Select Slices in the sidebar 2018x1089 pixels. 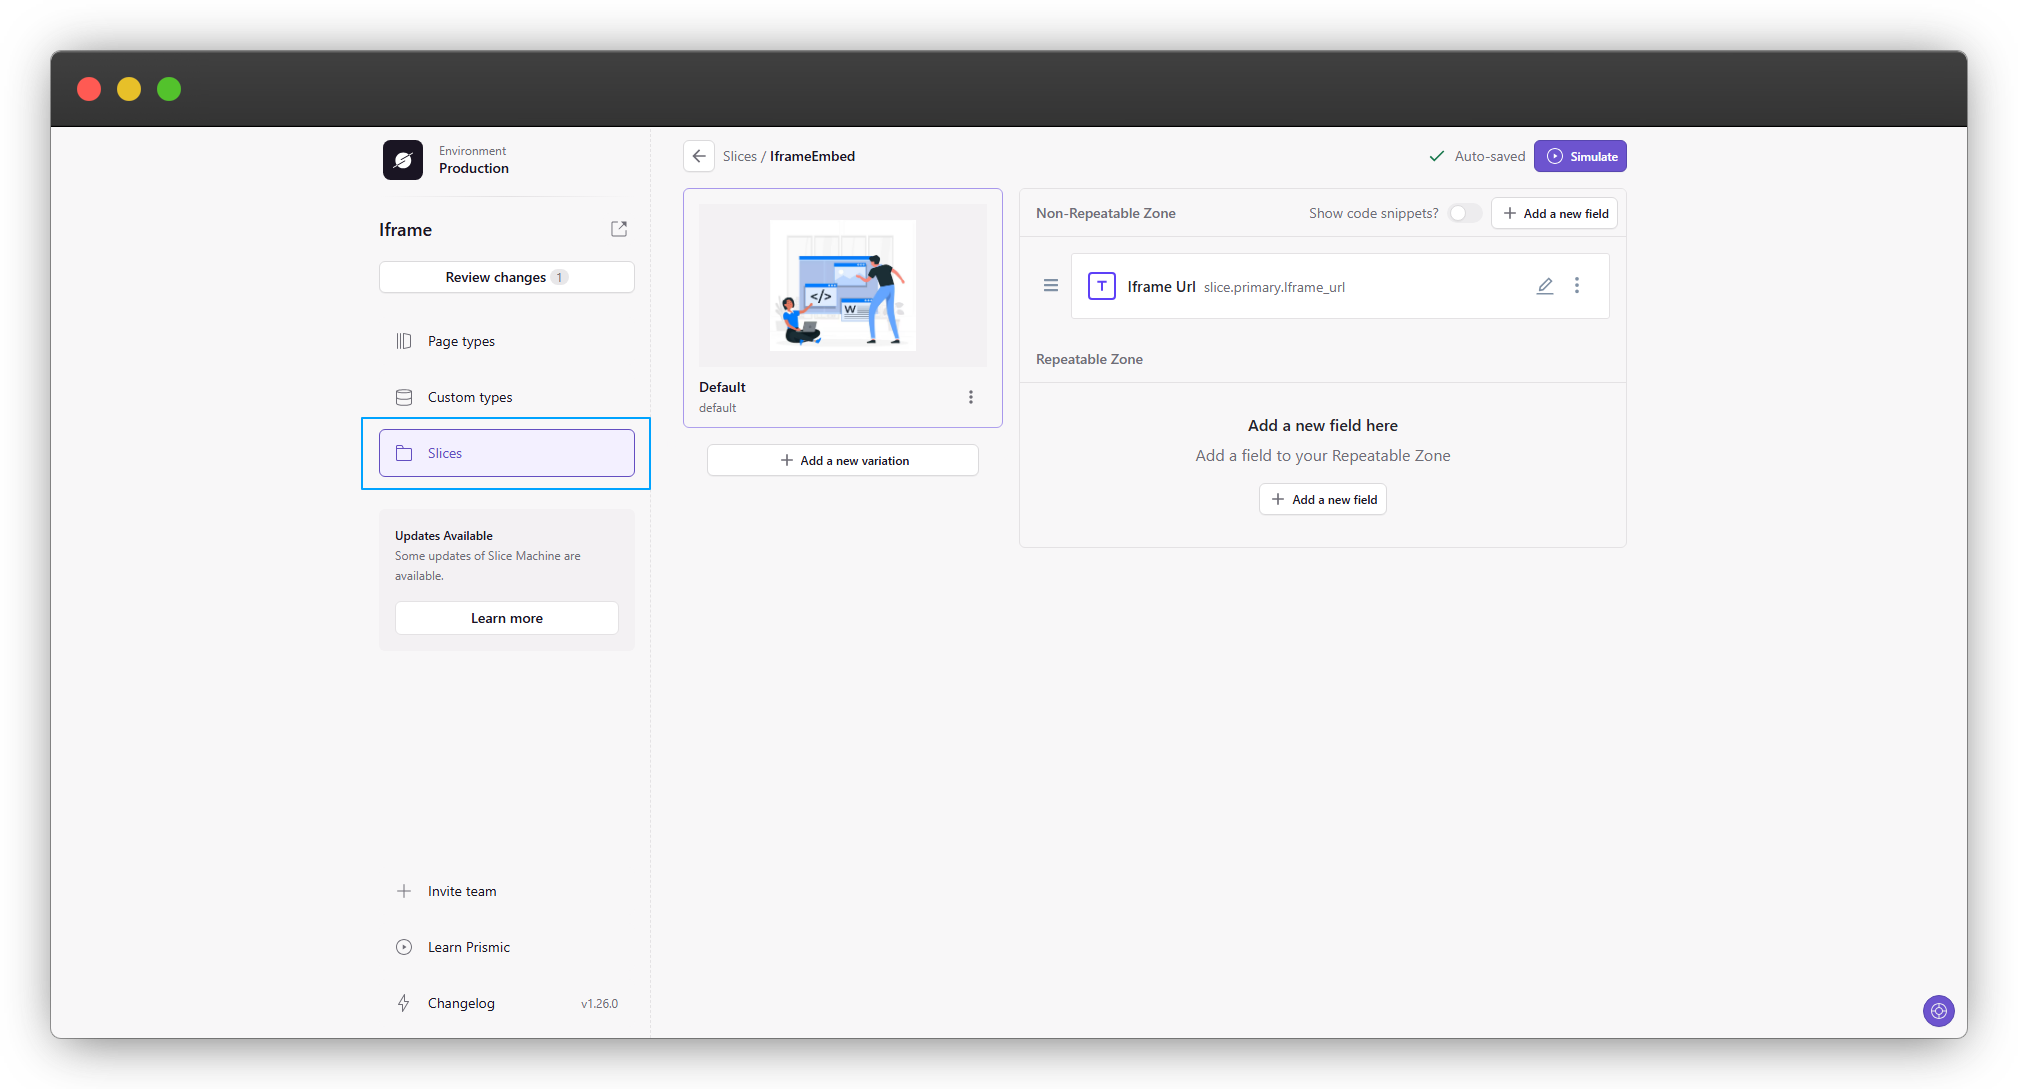tap(507, 453)
